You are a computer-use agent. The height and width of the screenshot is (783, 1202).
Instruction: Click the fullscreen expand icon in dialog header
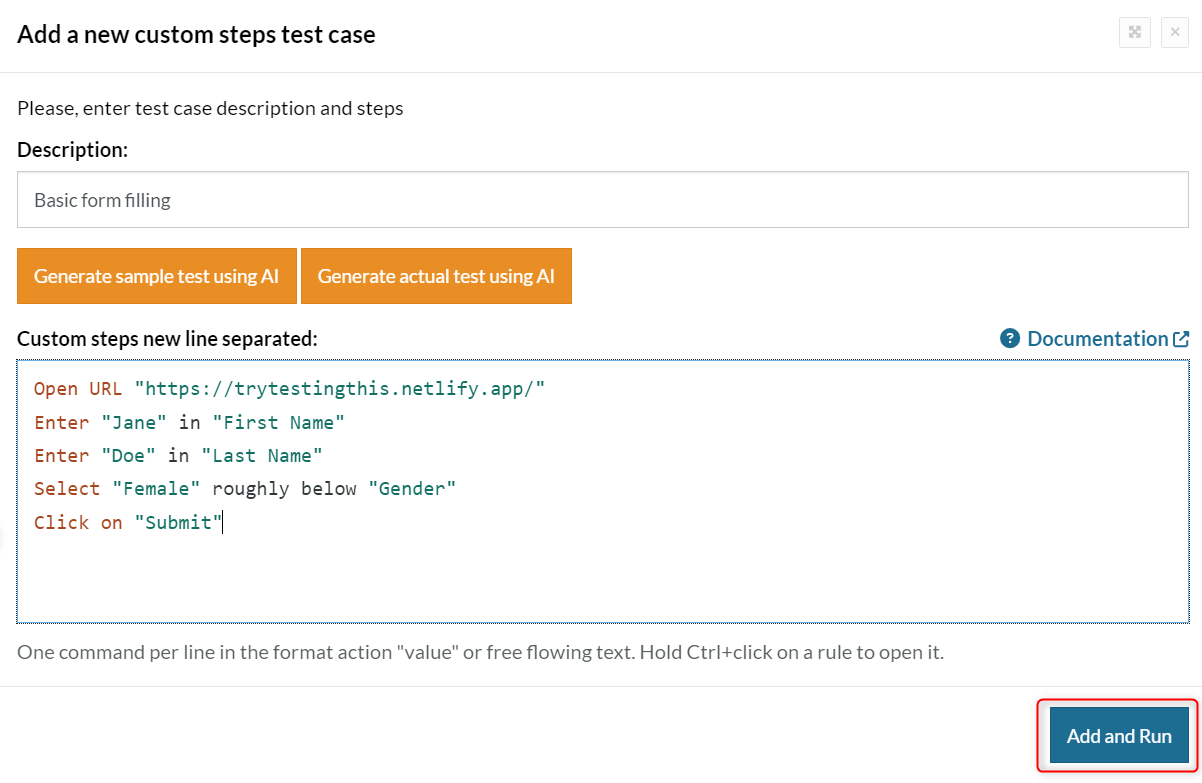pos(1135,33)
